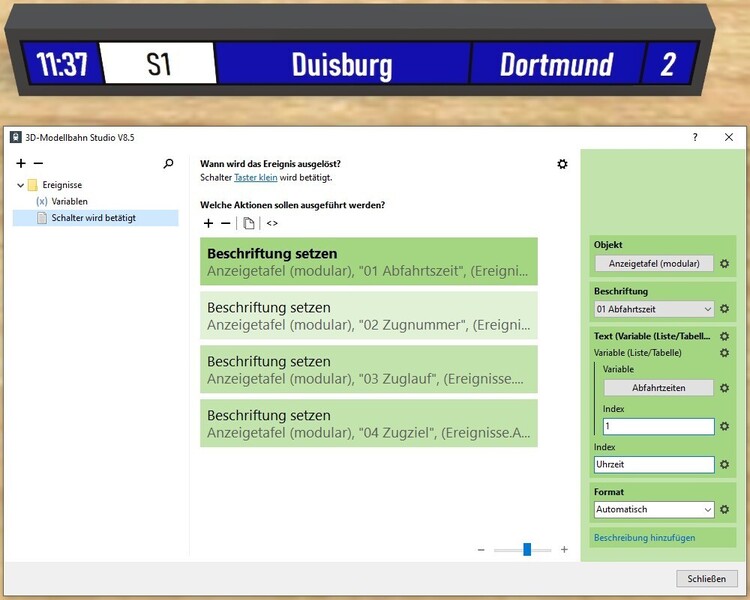The height and width of the screenshot is (600, 750).
Task: Select the '03 Zuglauf' Beschriftung setzen action
Action: (369, 369)
